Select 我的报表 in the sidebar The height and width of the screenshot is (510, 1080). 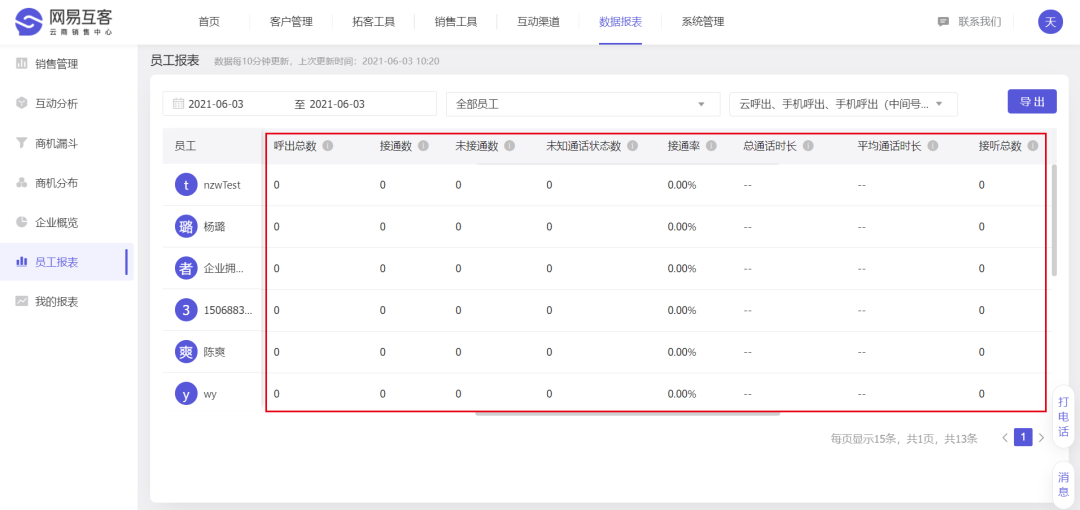coord(56,301)
